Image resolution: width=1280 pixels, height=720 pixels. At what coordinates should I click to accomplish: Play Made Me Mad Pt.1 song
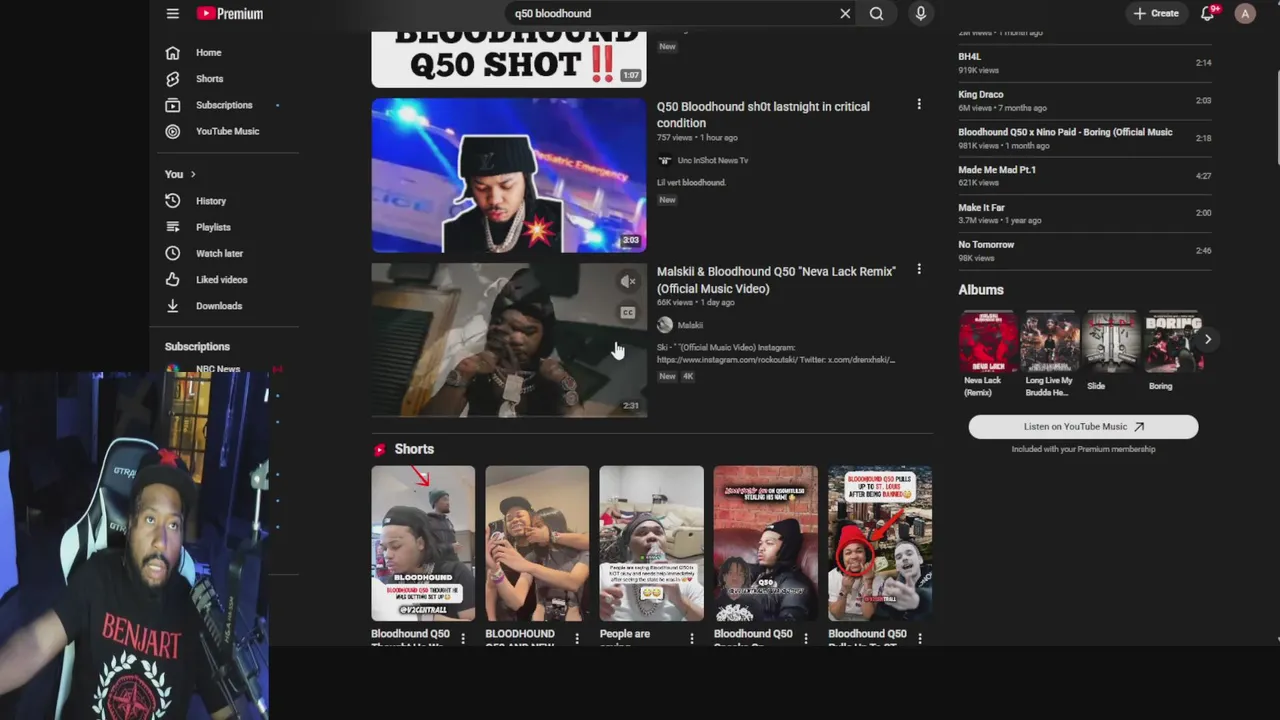1084,175
